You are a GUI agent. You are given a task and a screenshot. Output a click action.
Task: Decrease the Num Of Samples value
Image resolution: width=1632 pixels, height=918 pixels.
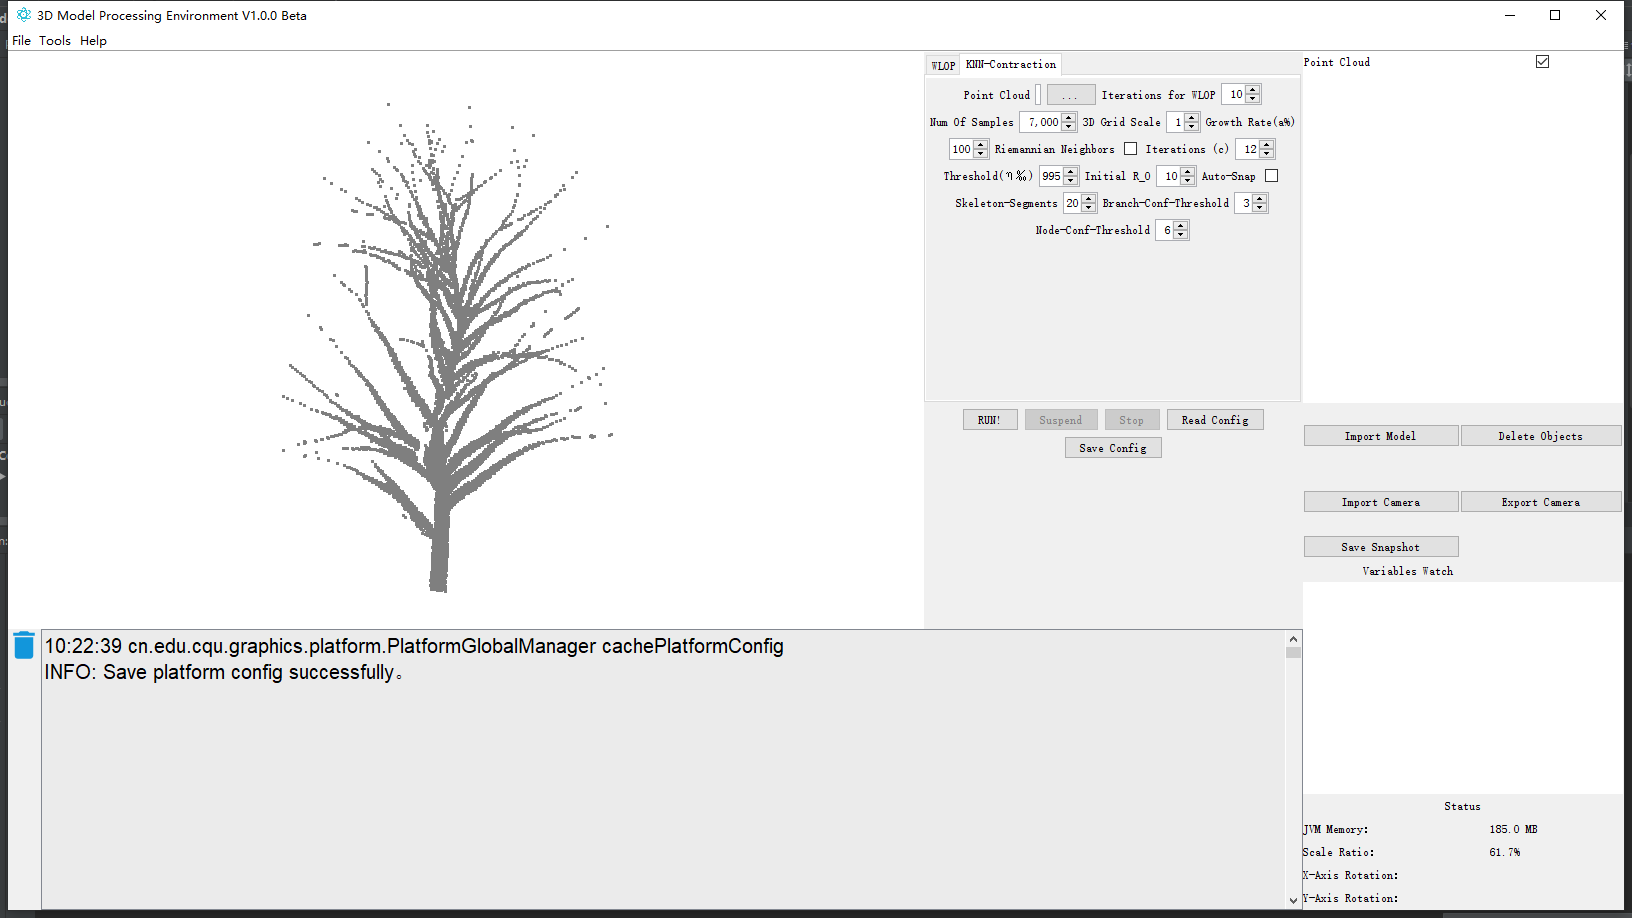click(x=1069, y=126)
